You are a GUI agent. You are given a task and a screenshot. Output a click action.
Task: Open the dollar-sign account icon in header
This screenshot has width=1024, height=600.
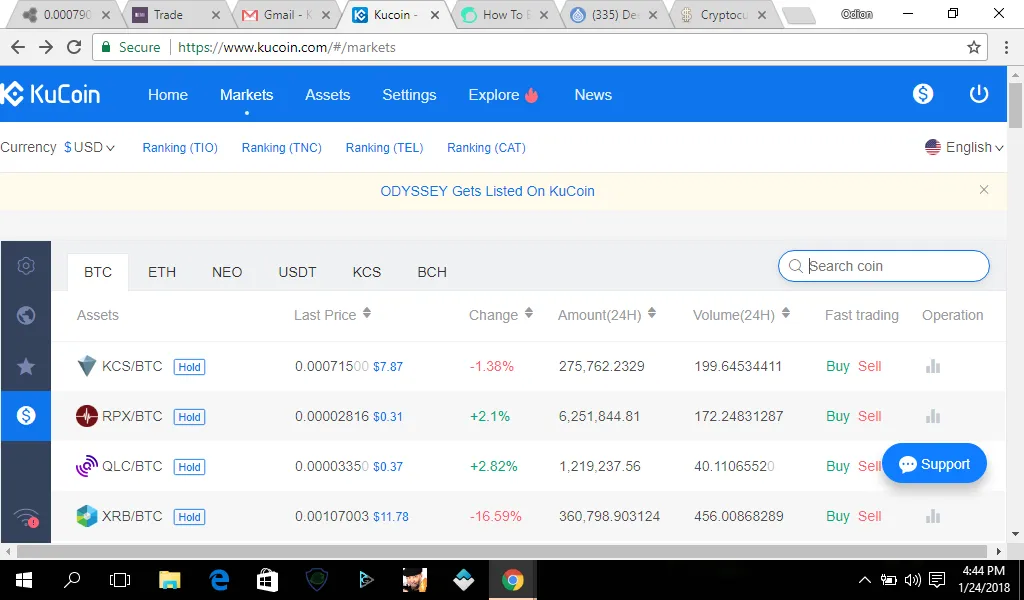pos(923,94)
